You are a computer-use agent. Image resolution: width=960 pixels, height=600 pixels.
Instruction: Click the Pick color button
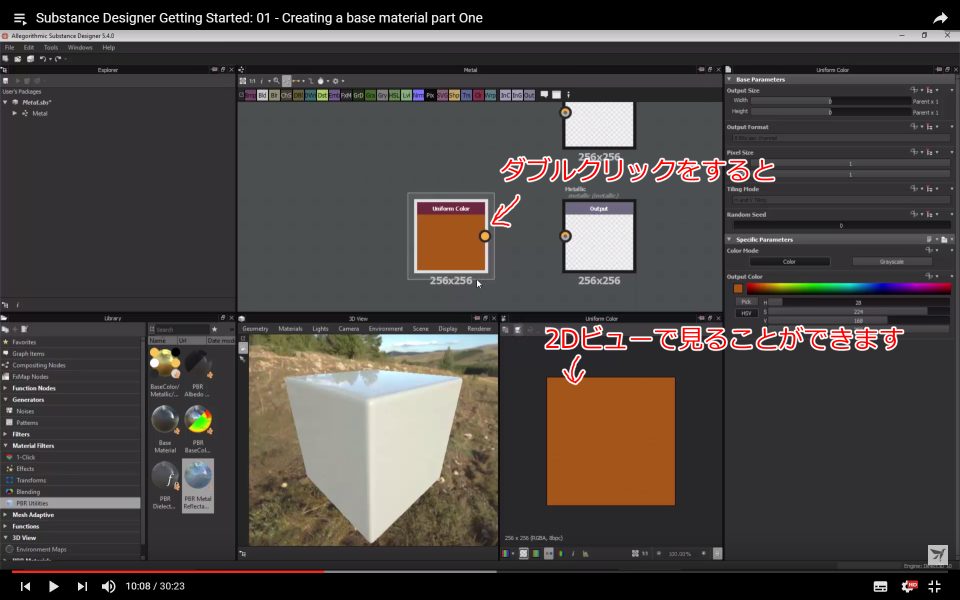(x=746, y=302)
